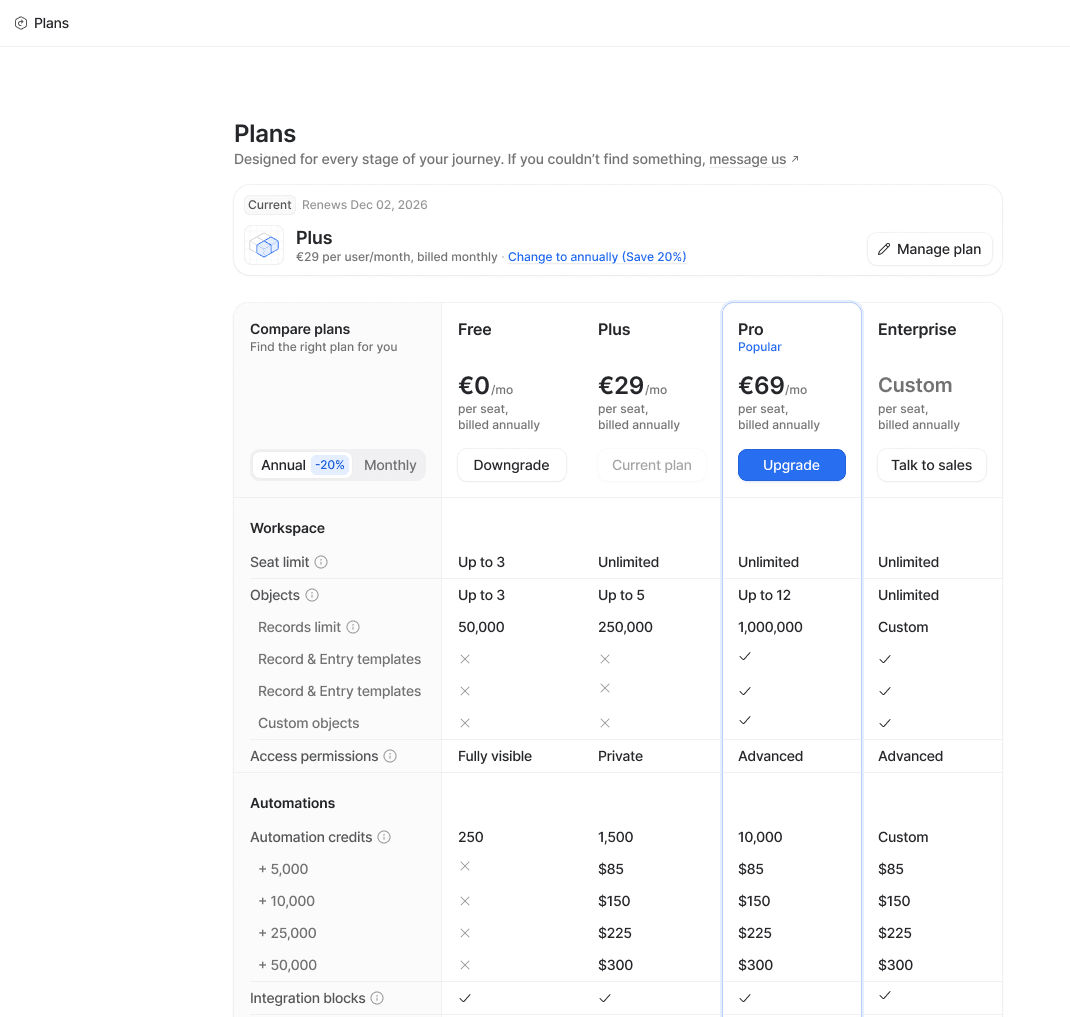
Task: Click the -20% discount badge
Action: [329, 465]
